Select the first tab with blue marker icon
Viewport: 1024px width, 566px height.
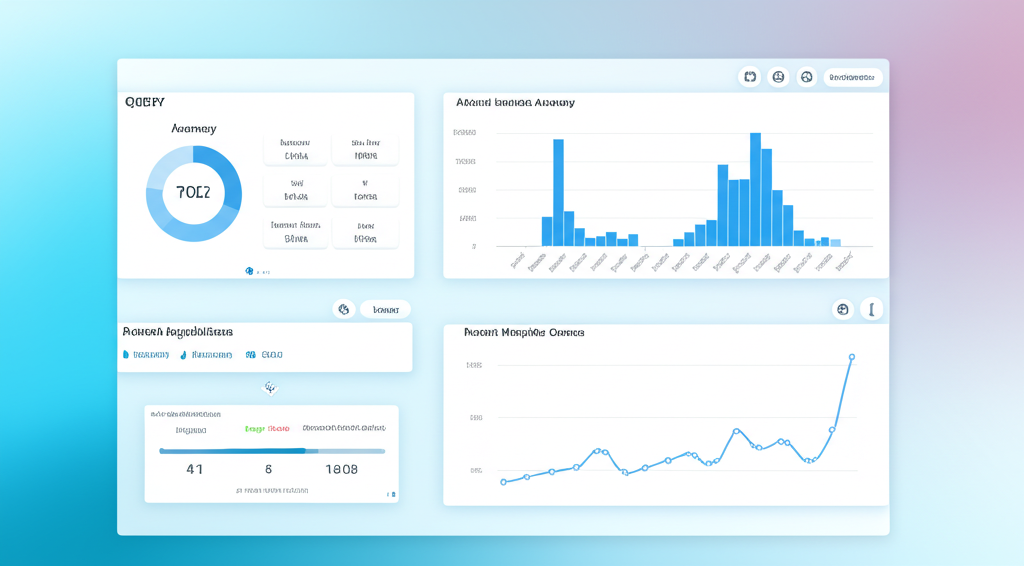click(146, 355)
